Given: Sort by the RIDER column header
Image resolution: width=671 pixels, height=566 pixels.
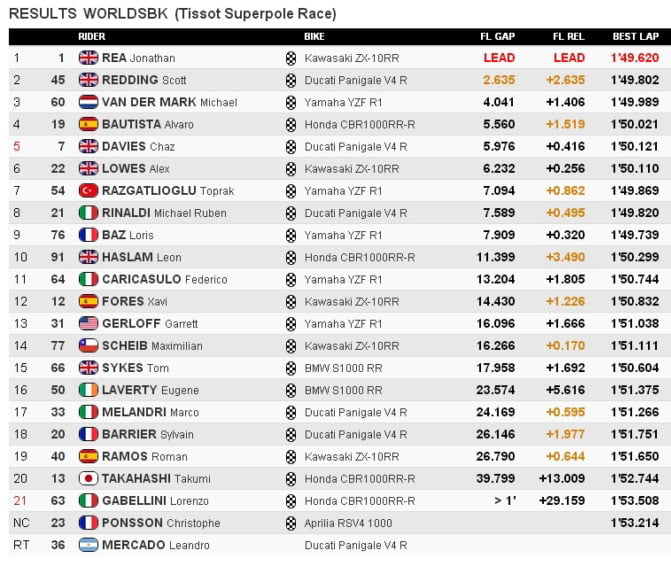Looking at the screenshot, I should 92,37.
